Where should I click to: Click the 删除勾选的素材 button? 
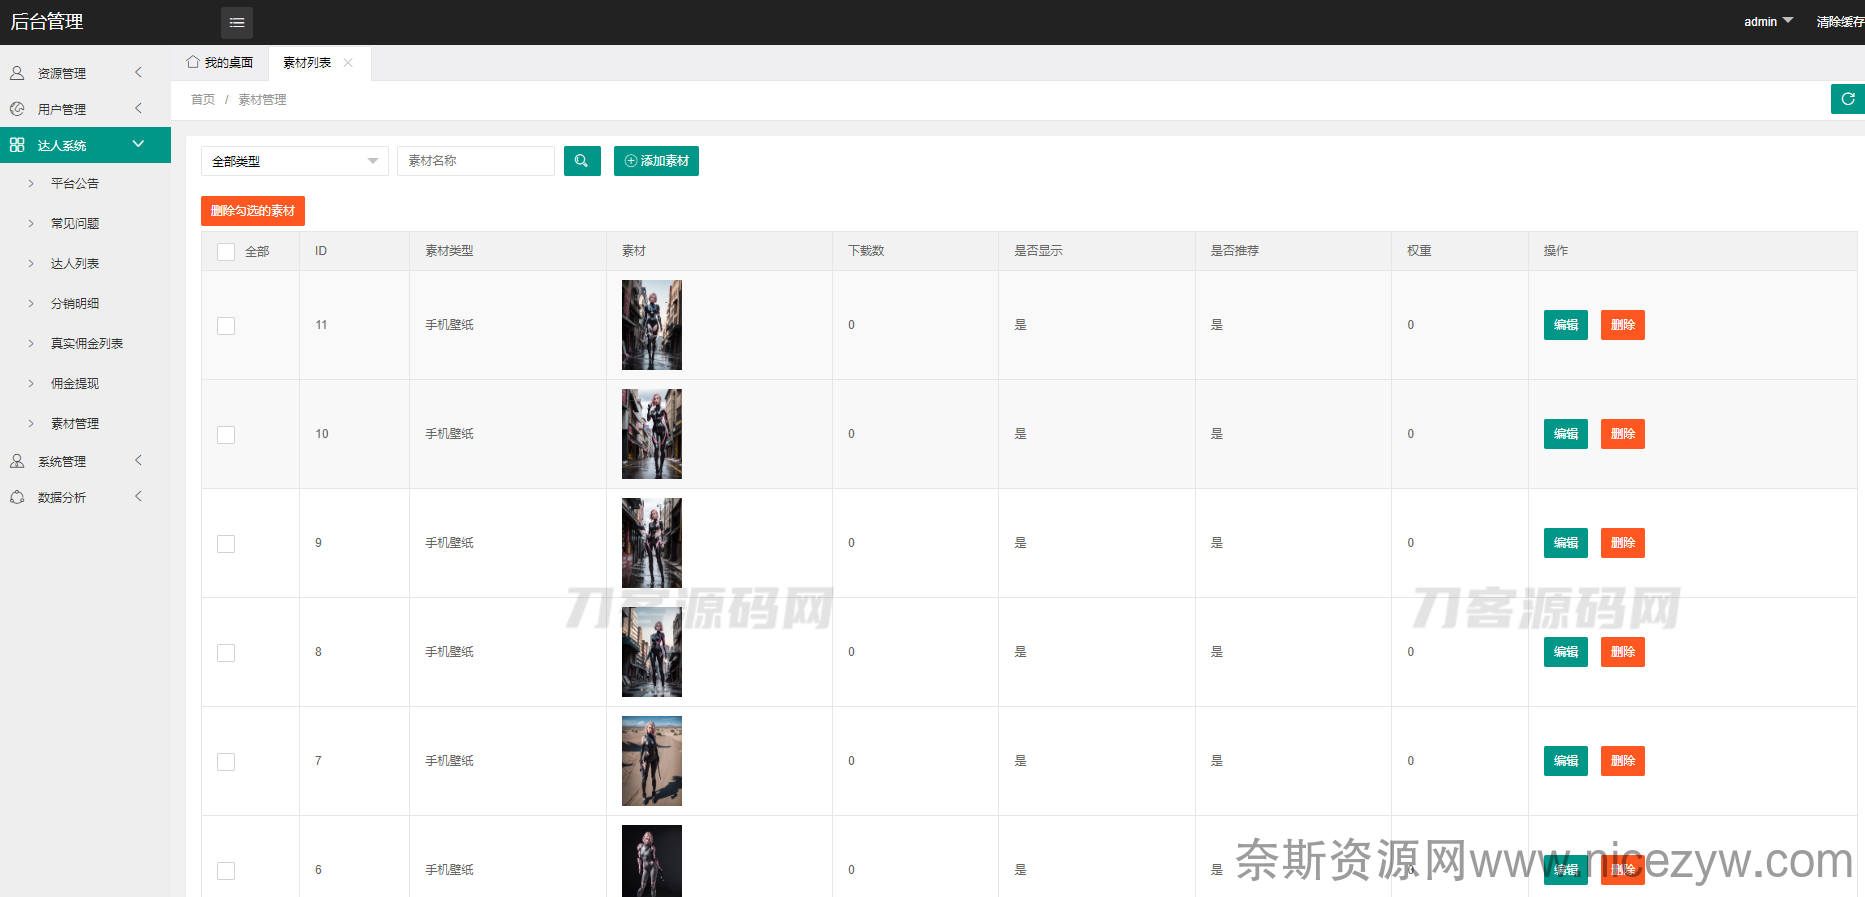(253, 211)
